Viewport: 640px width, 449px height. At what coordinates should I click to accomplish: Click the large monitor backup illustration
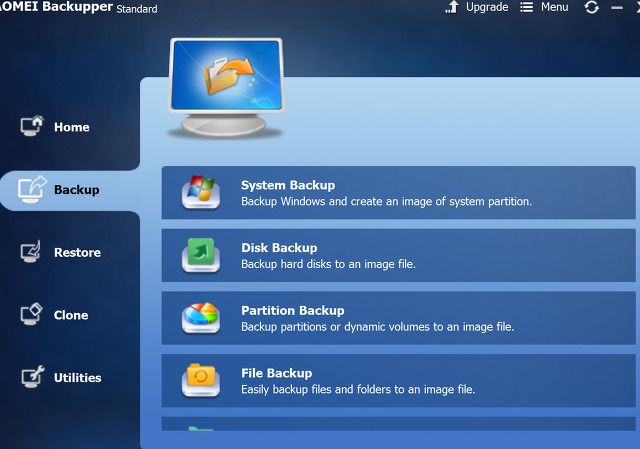[226, 88]
